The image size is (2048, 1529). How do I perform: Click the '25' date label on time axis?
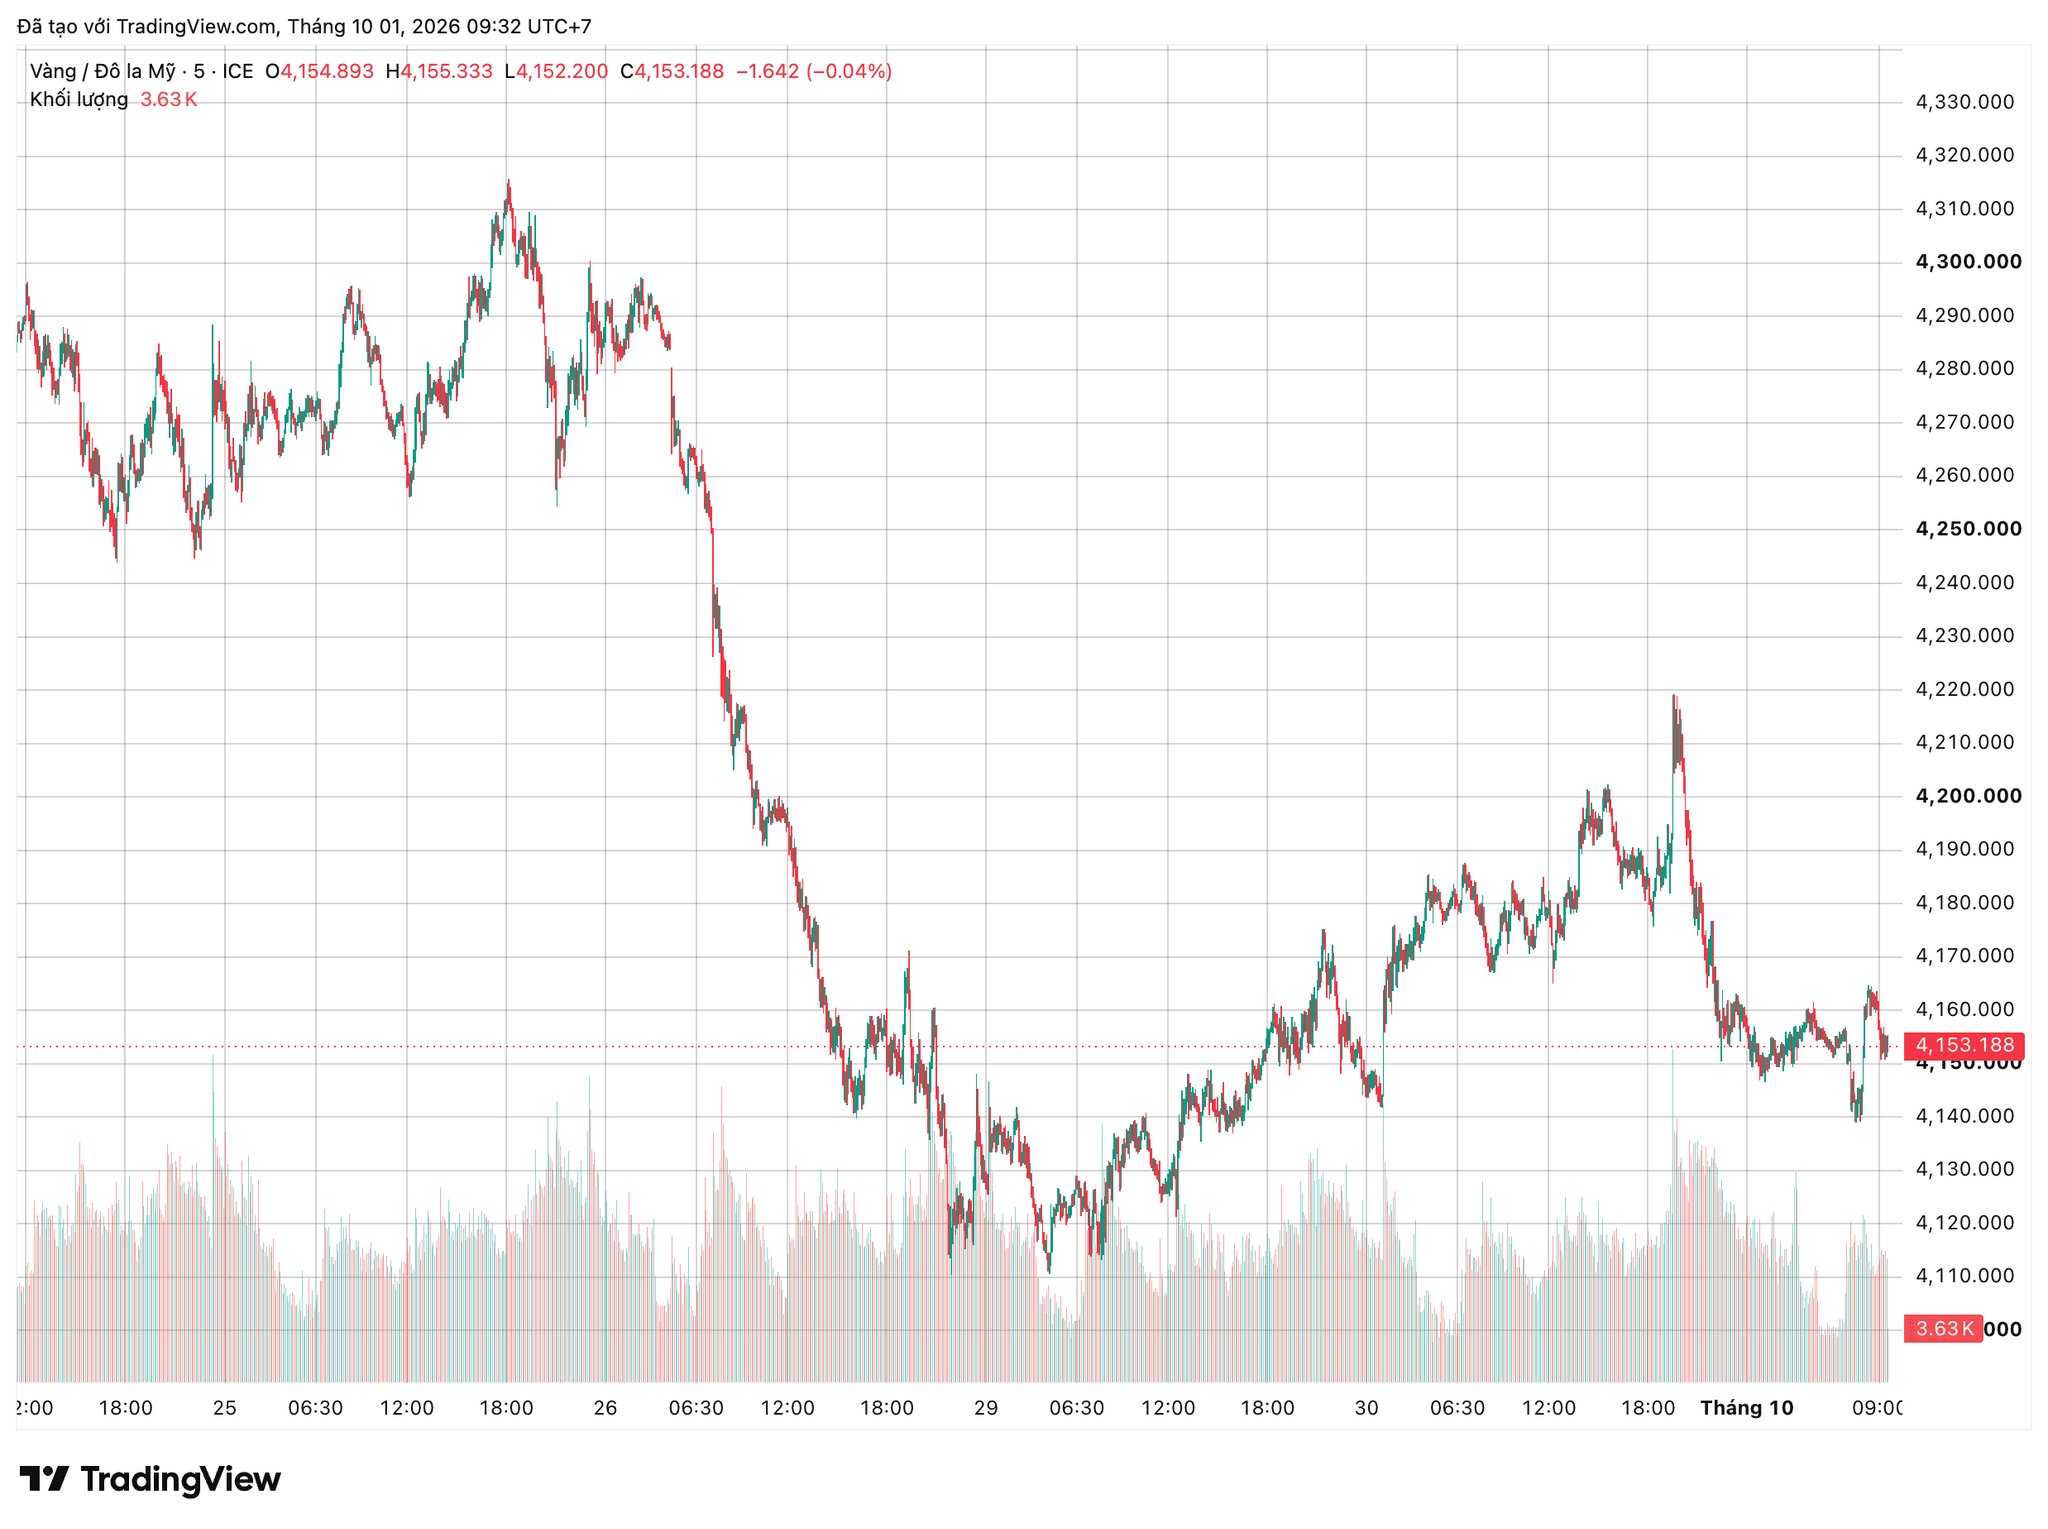225,1408
